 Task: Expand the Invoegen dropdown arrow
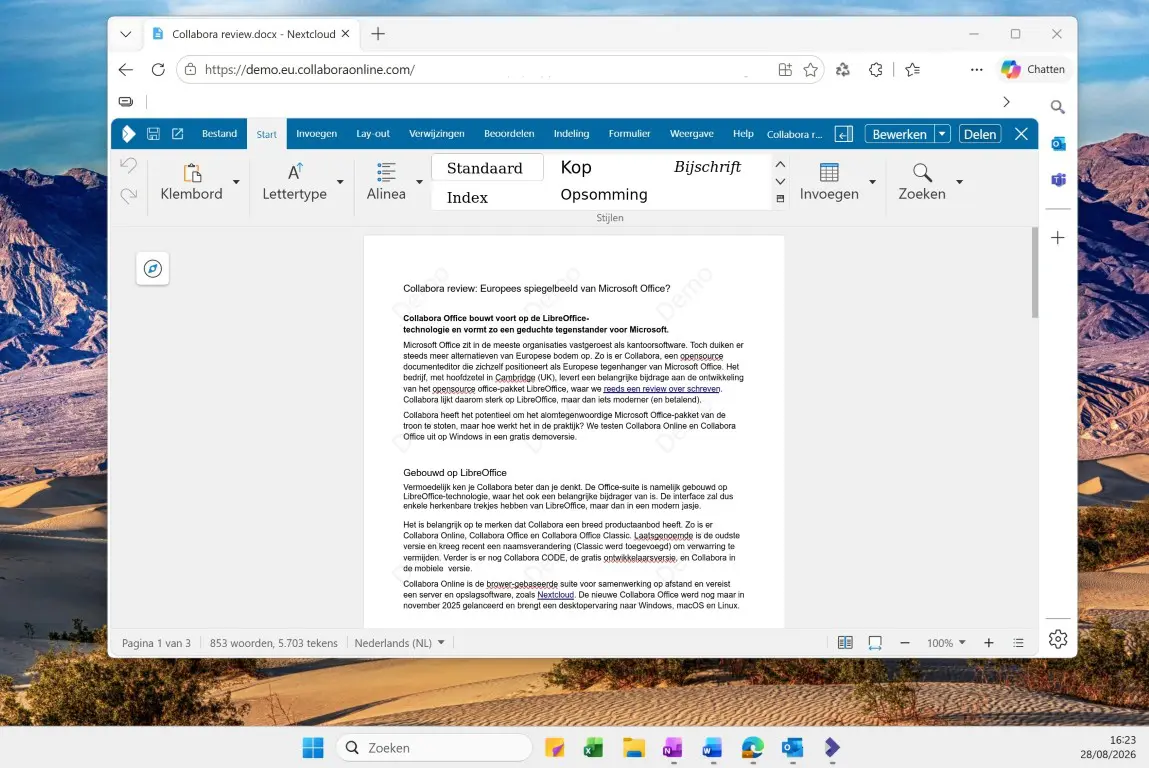pyautogui.click(x=872, y=182)
